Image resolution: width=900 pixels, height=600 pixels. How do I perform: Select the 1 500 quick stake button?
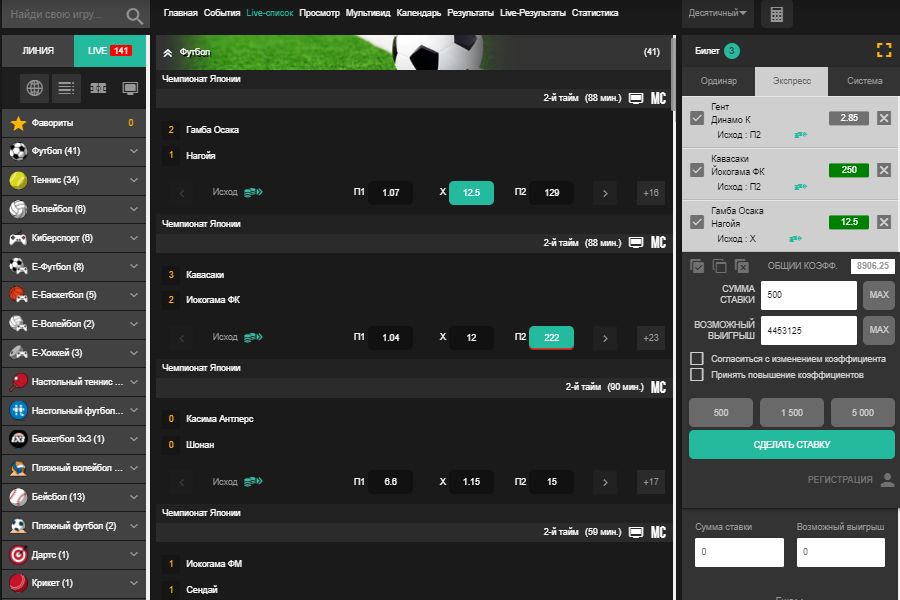[x=791, y=412]
